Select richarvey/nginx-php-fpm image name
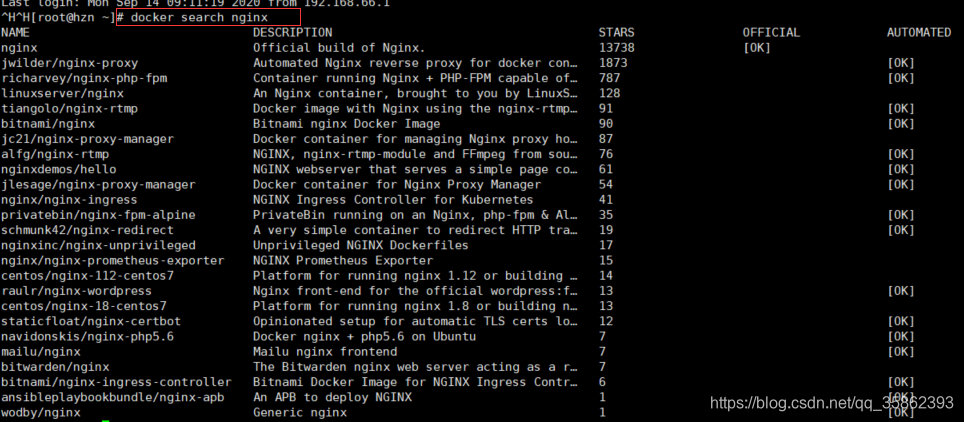964x422 pixels. tap(84, 78)
